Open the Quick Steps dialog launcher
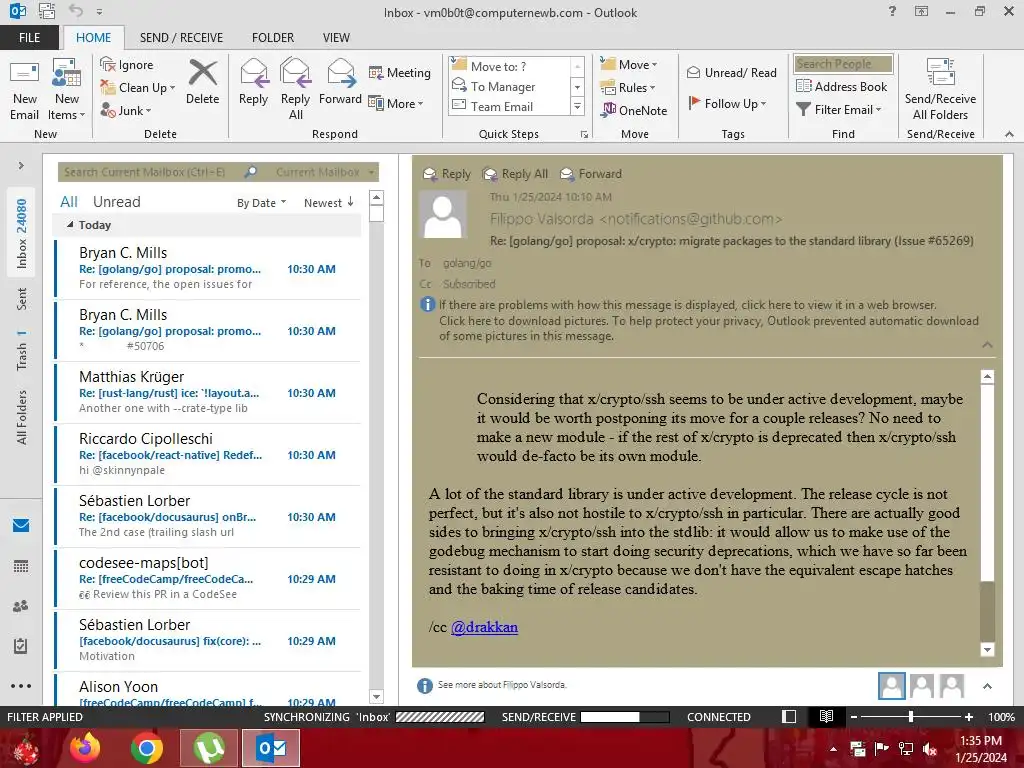This screenshot has width=1024, height=768. [x=584, y=135]
